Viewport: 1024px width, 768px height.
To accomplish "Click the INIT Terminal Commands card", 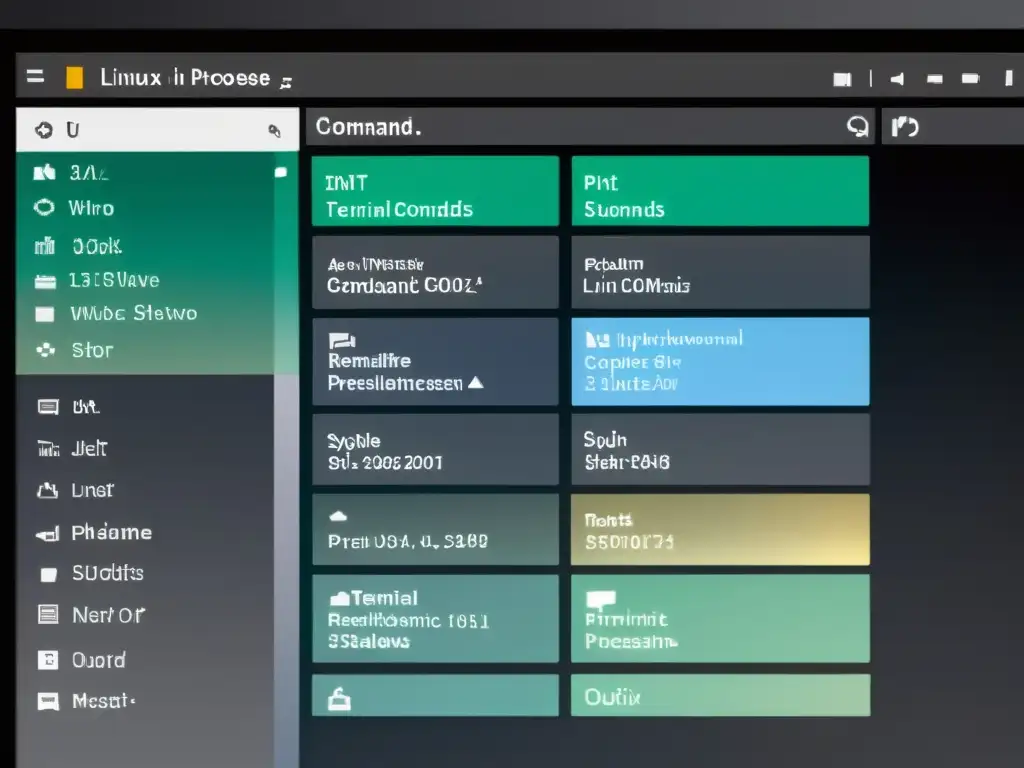I will (435, 190).
